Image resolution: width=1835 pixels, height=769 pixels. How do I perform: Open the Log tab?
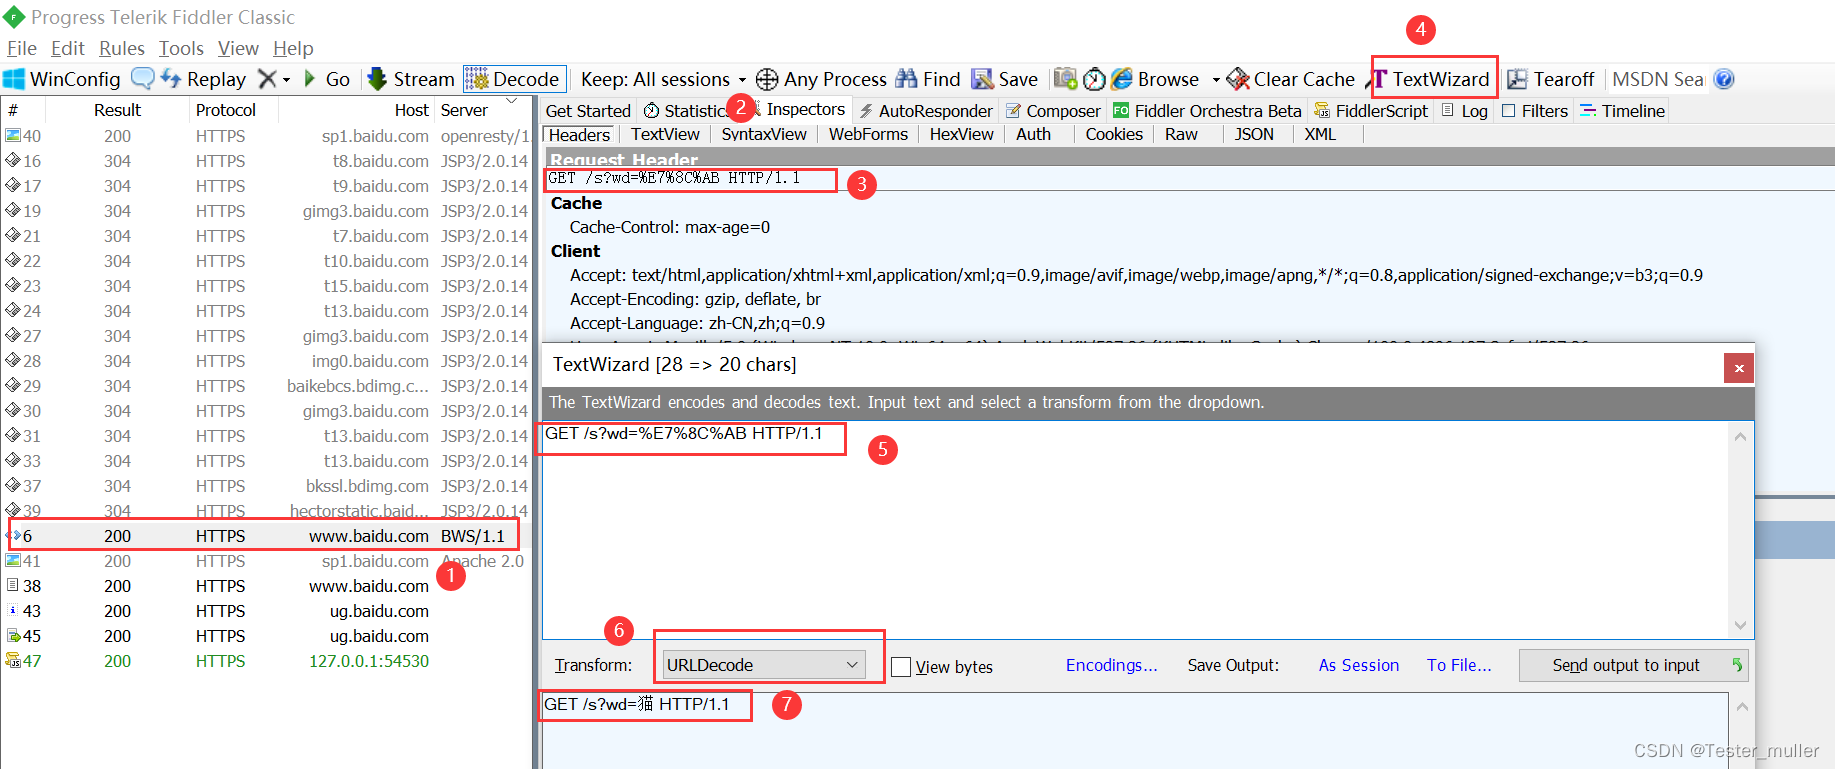tap(1464, 111)
